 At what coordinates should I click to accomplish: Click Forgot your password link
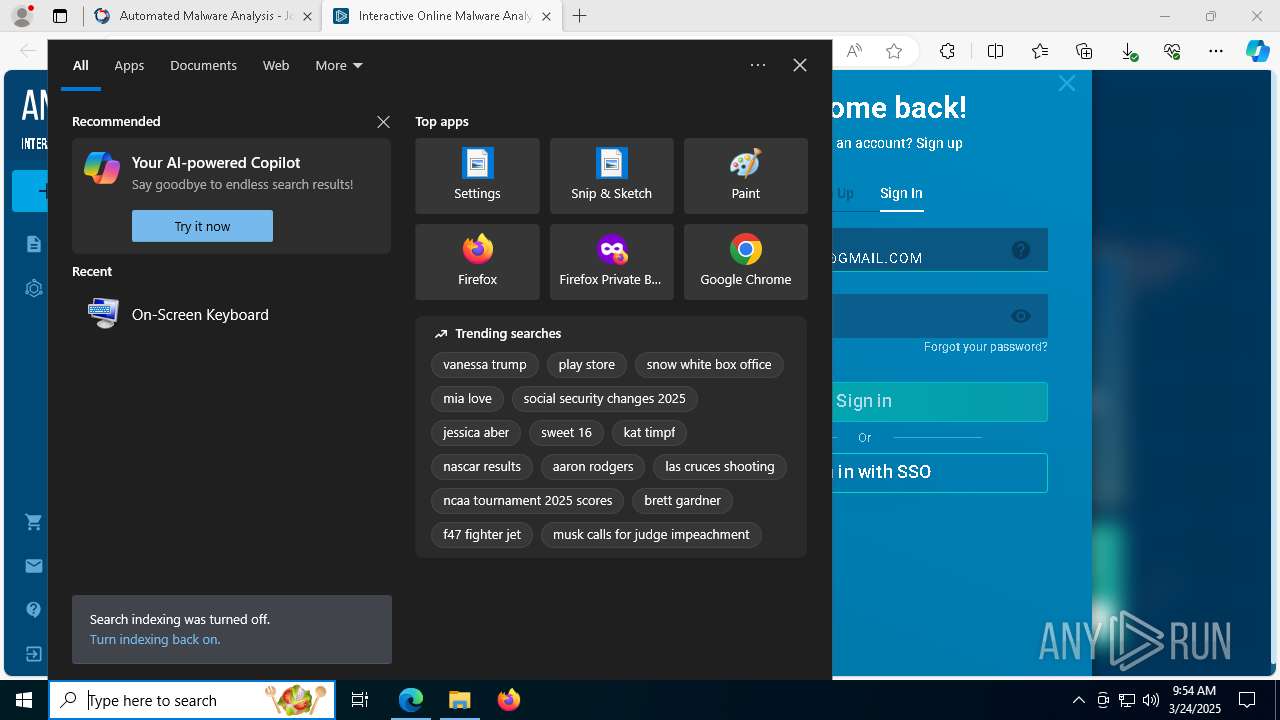986,347
